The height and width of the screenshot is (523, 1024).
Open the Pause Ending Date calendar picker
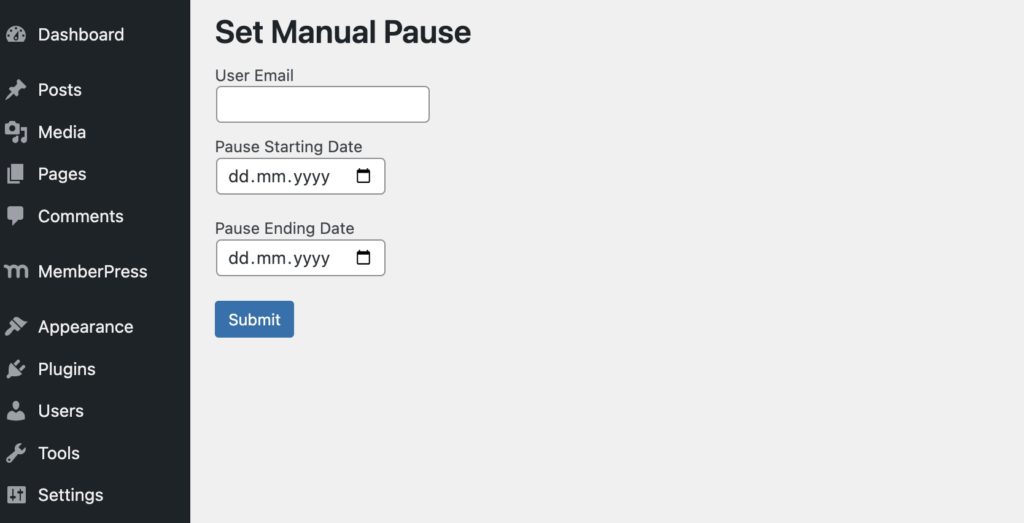tap(364, 258)
